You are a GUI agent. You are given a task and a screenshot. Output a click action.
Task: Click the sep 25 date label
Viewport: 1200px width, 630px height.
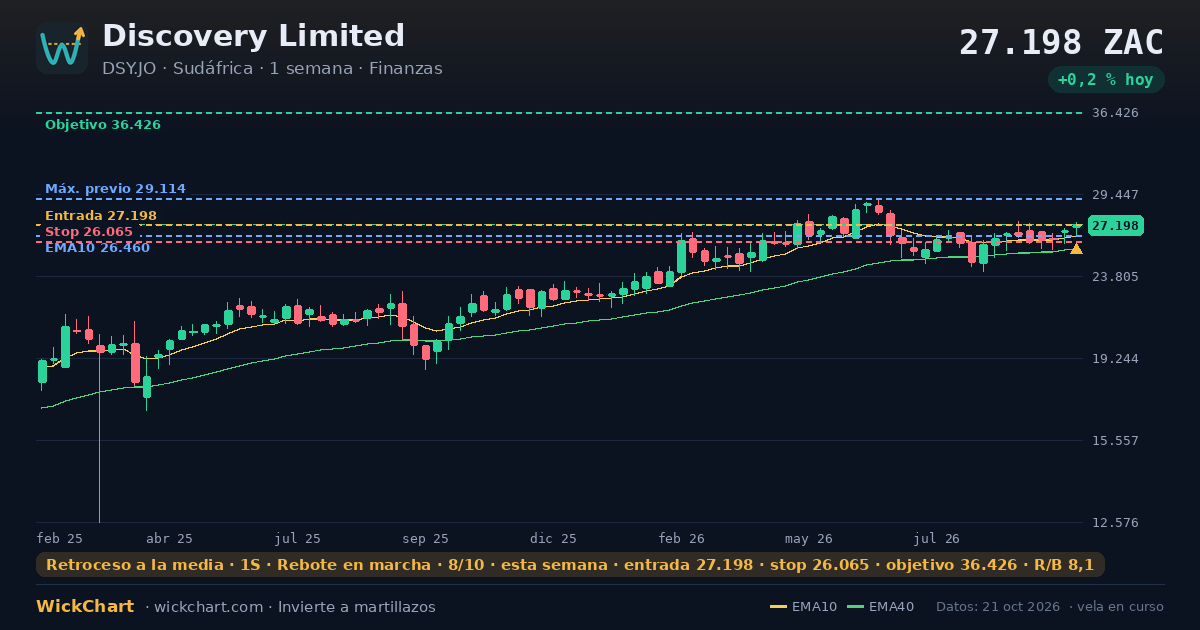pyautogui.click(x=425, y=538)
